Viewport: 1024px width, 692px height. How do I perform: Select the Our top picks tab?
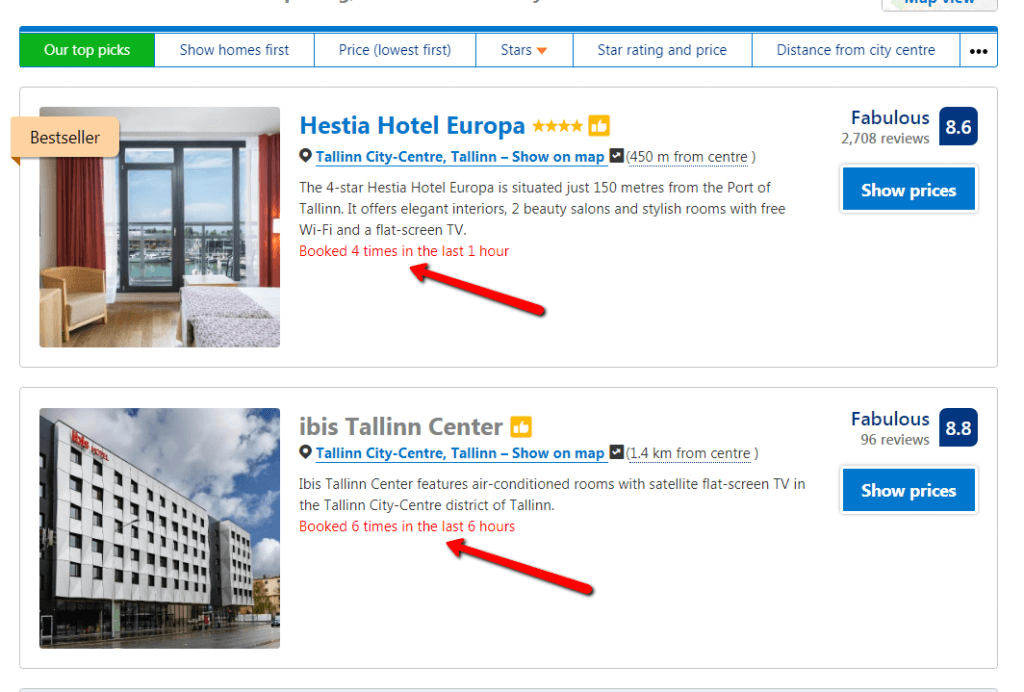pos(87,50)
